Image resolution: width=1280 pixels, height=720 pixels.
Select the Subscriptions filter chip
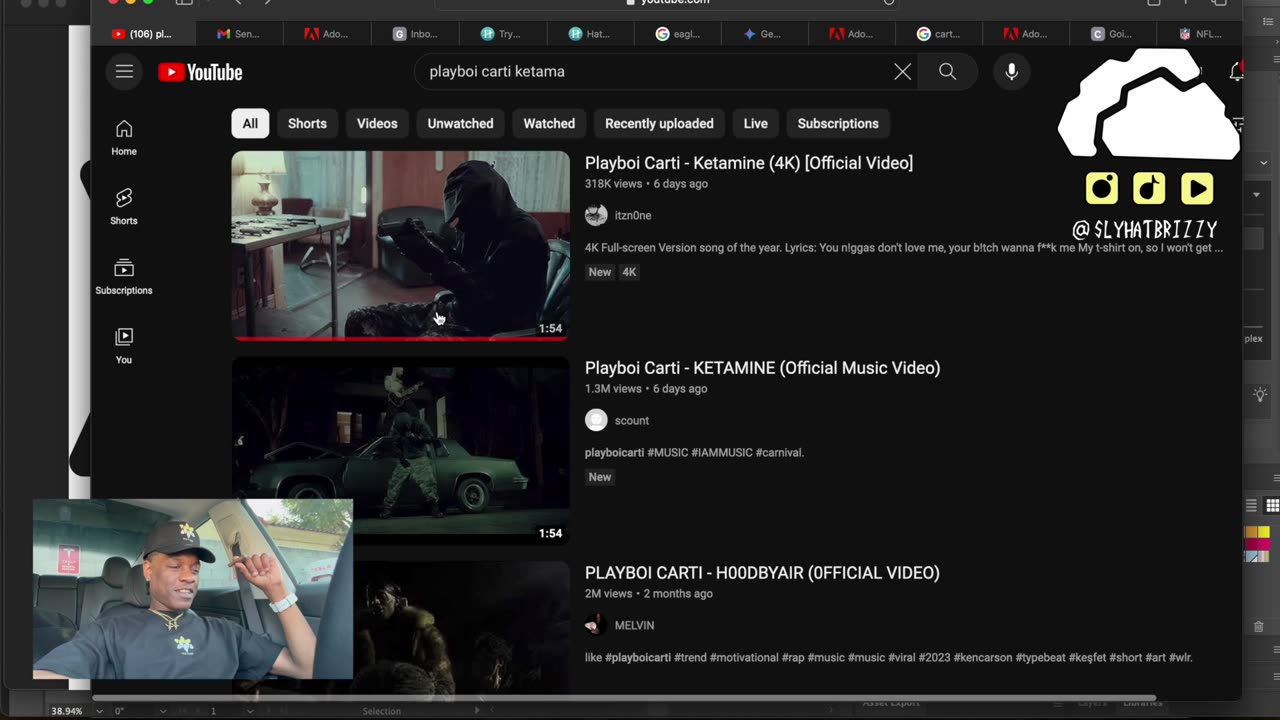click(x=838, y=123)
